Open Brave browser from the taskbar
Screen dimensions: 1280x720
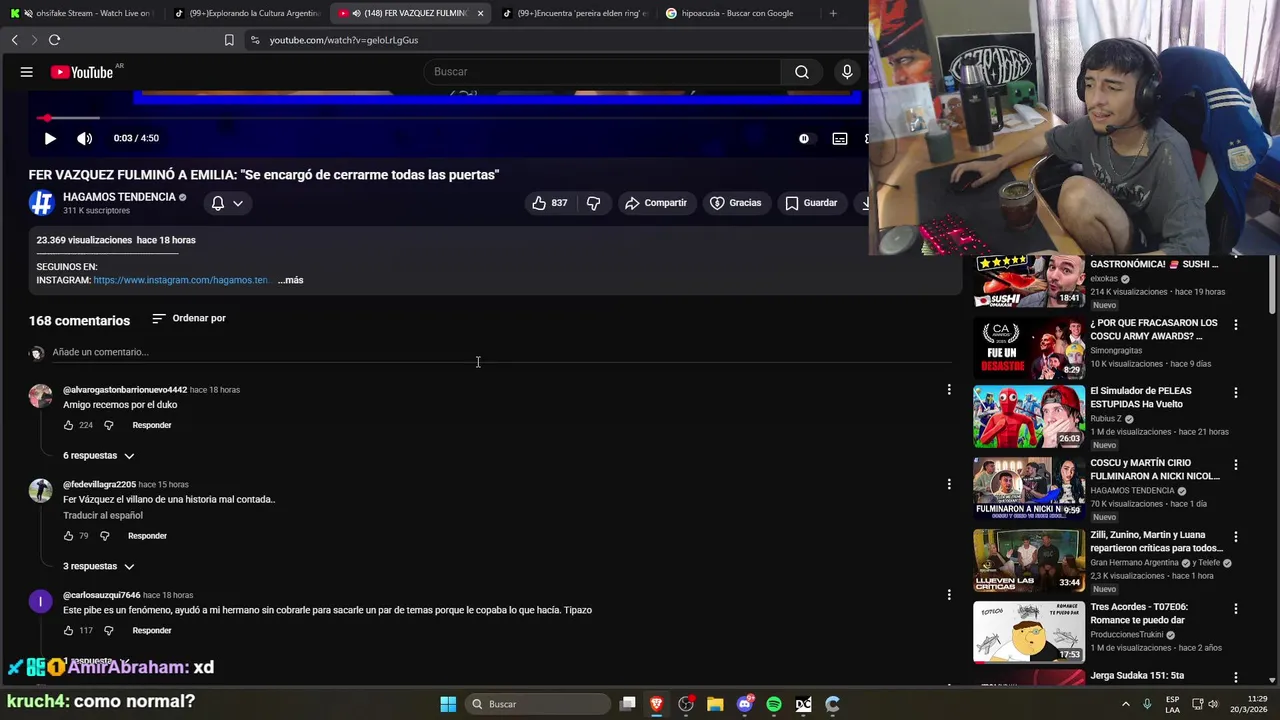[657, 704]
